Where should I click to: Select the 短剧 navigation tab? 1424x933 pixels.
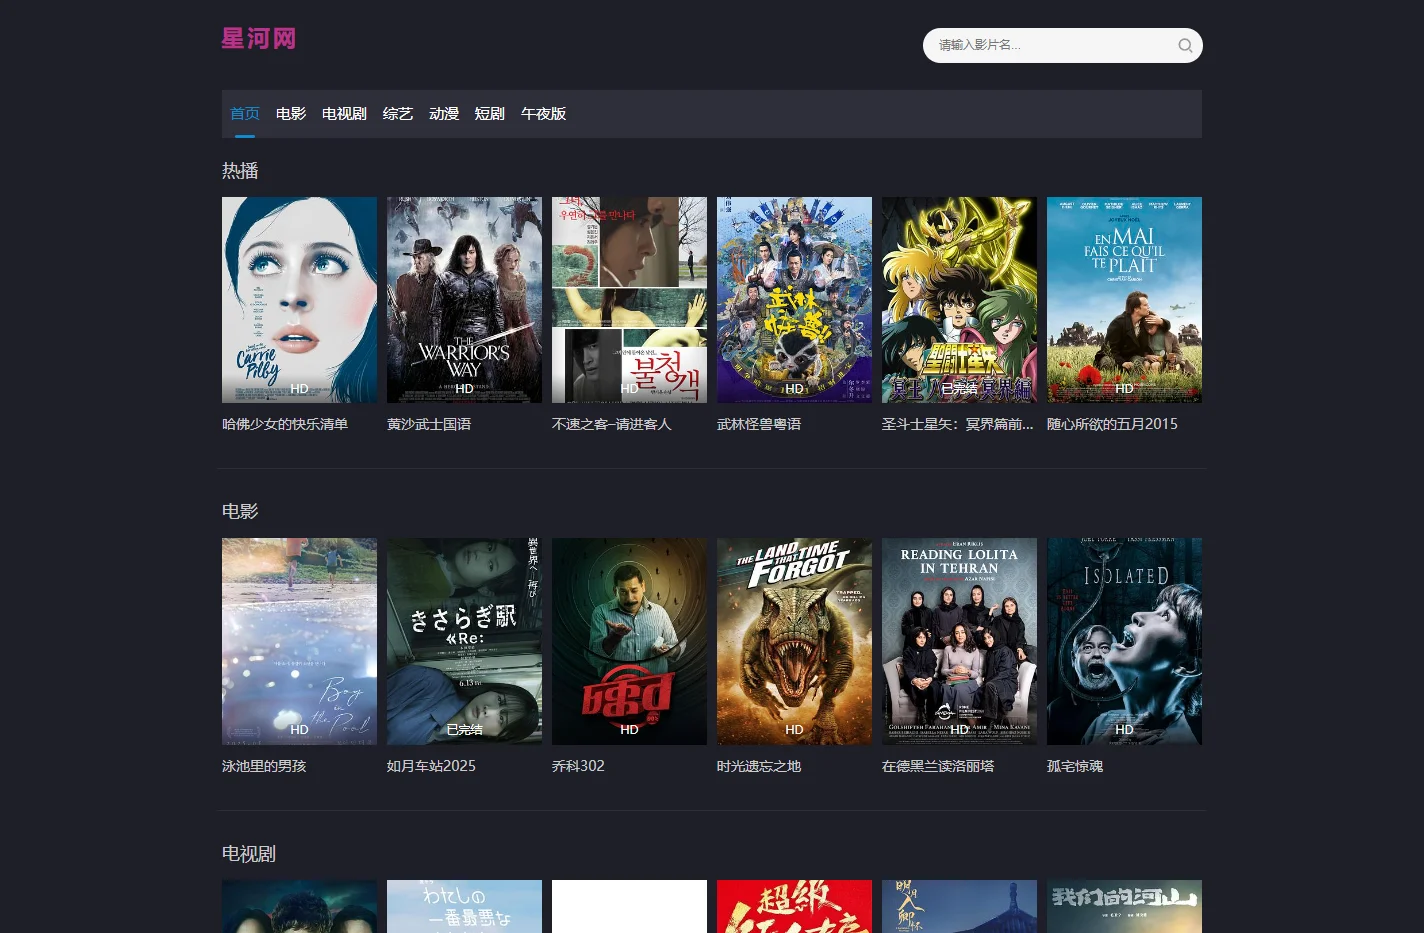[490, 114]
